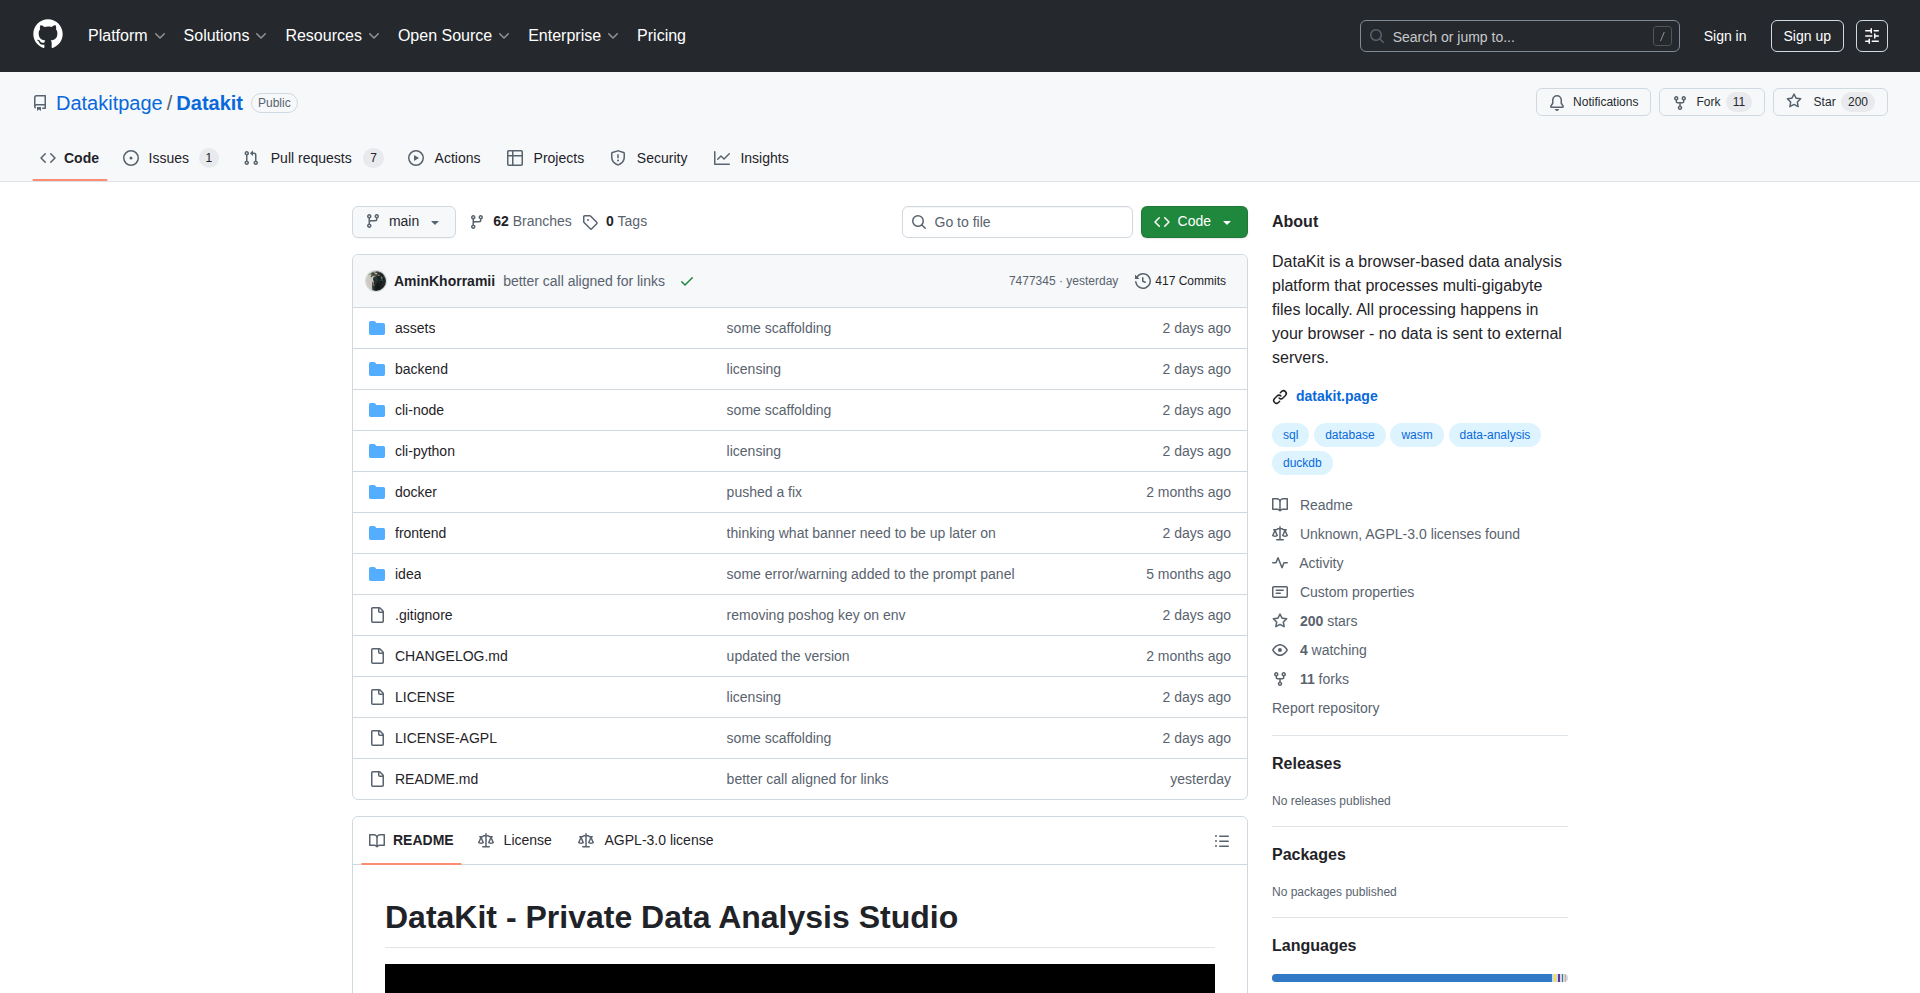Click the green commit status checkmark
This screenshot has width=1920, height=993.
coord(687,282)
